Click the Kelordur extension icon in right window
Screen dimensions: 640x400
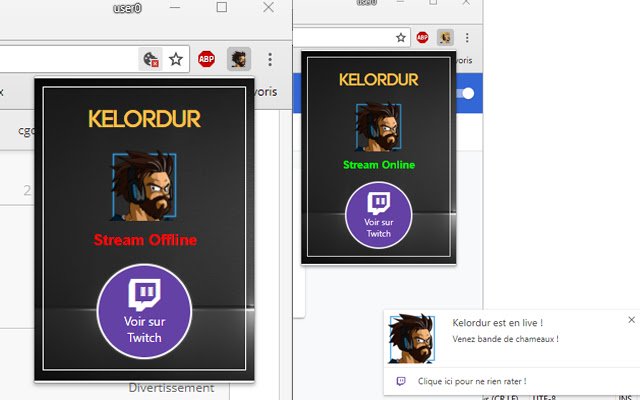click(445, 38)
